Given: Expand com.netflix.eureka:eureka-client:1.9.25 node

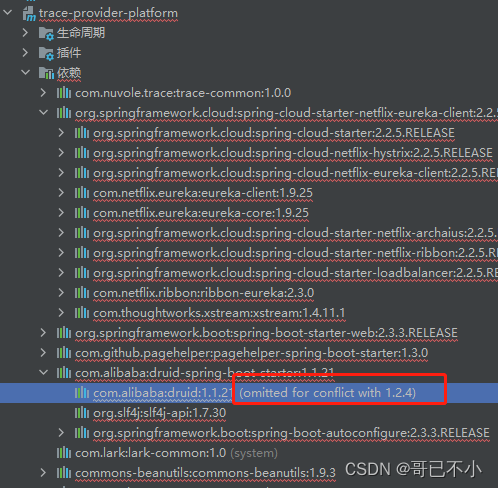Looking at the screenshot, I should pos(61,193).
